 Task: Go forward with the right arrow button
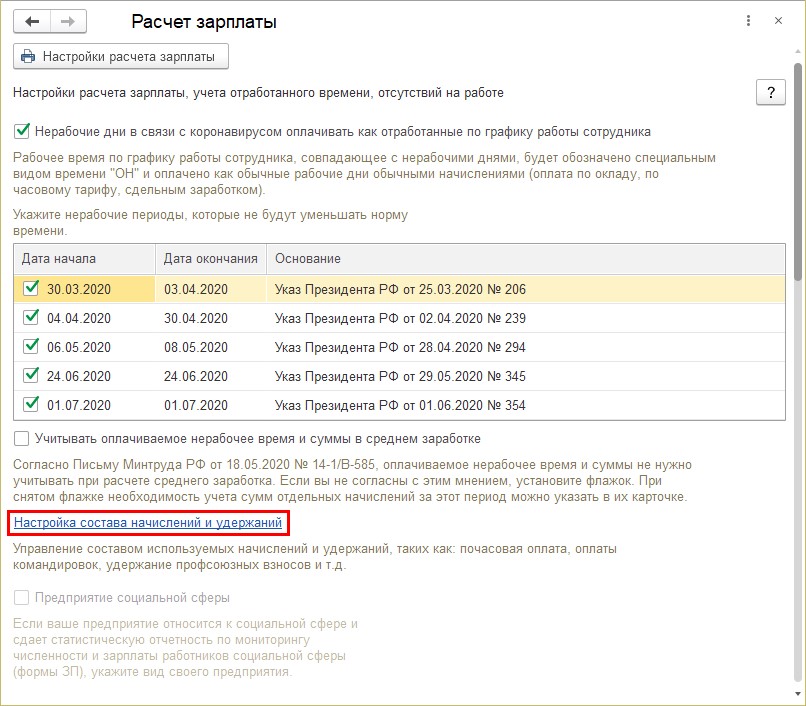pyautogui.click(x=68, y=22)
